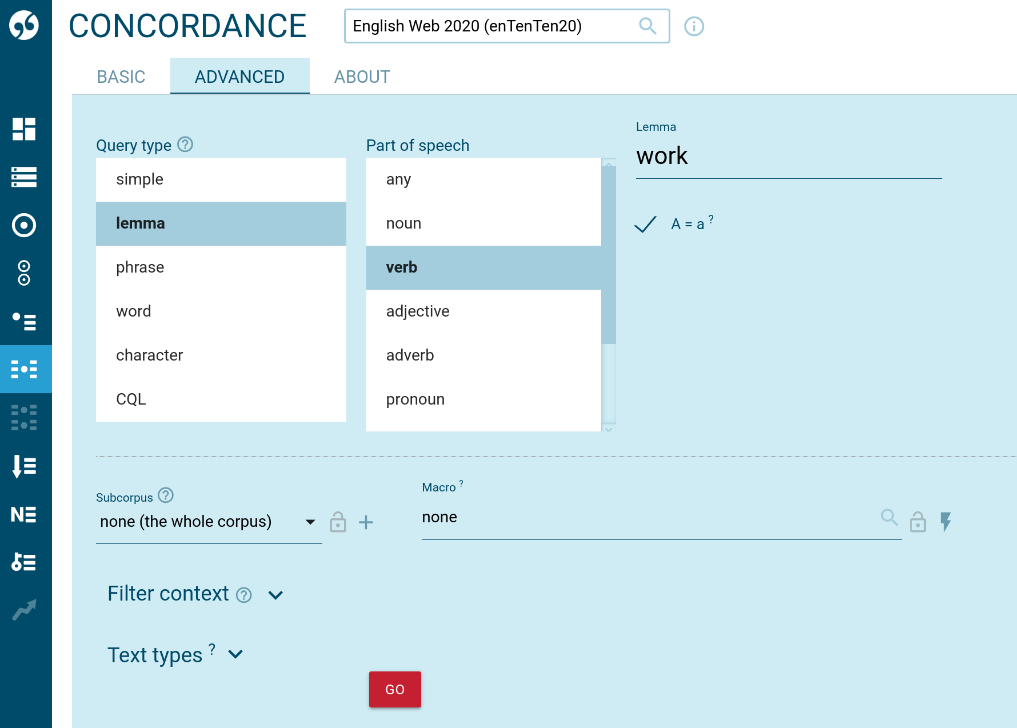Image resolution: width=1017 pixels, height=728 pixels.
Task: Open the N-grams tool in sidebar
Action: tap(25, 513)
